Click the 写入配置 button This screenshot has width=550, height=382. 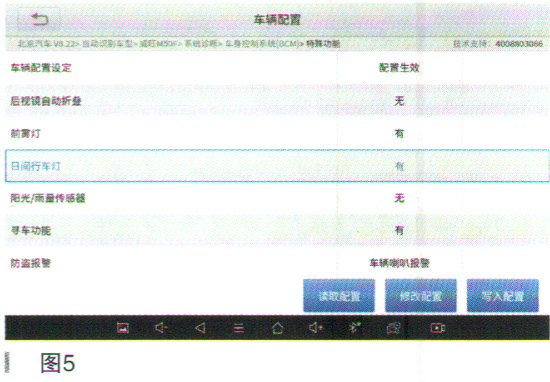(502, 296)
